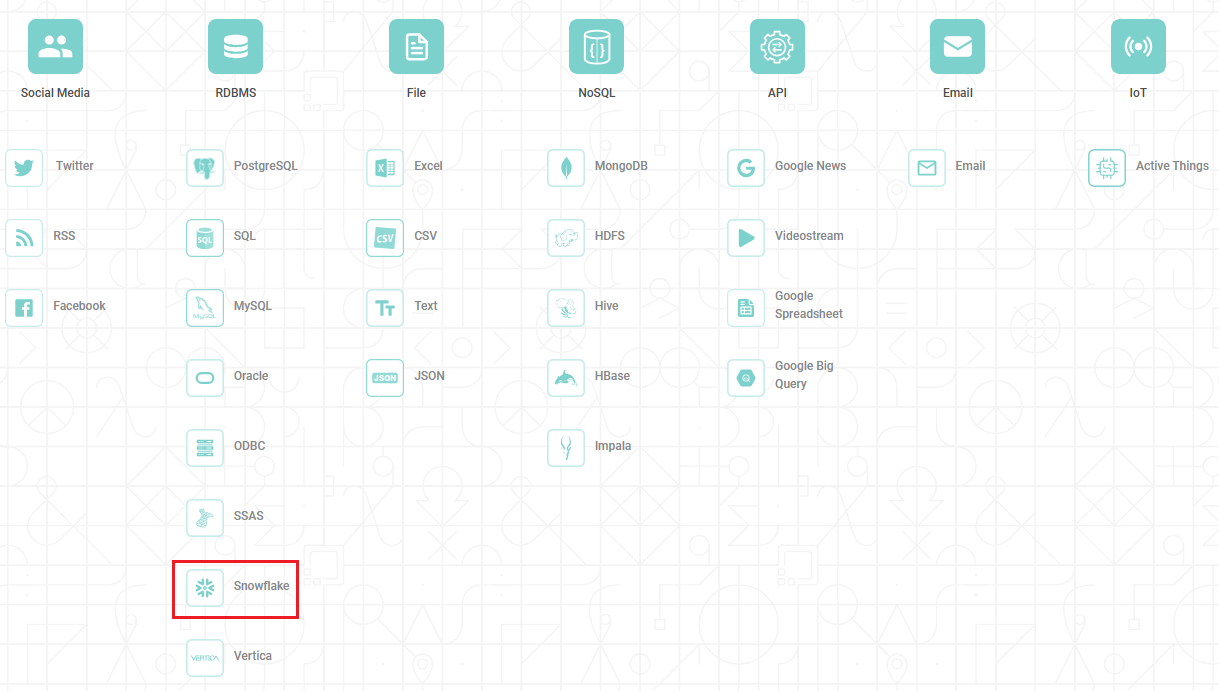The height and width of the screenshot is (691, 1219).
Task: Open the RDBMS category
Action: pyautogui.click(x=235, y=47)
